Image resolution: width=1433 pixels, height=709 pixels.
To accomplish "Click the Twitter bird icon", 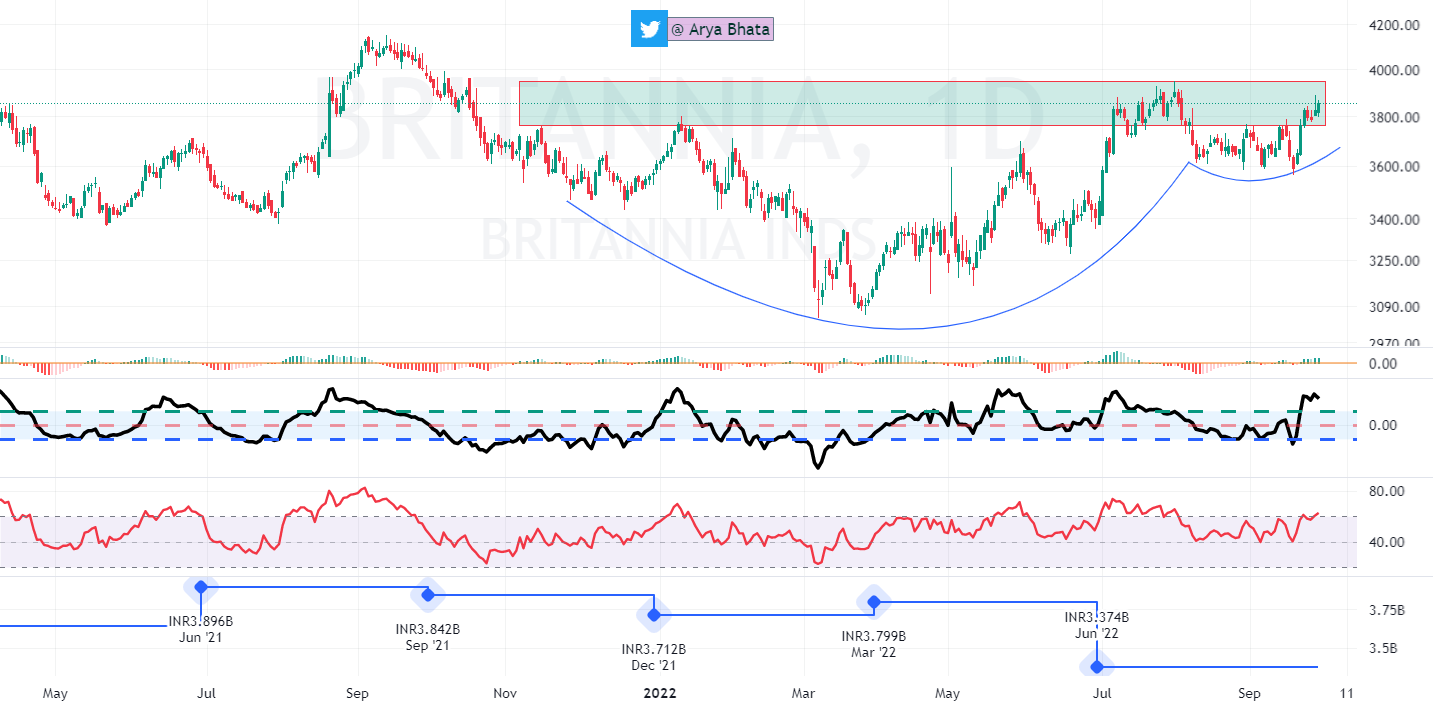I will [649, 29].
